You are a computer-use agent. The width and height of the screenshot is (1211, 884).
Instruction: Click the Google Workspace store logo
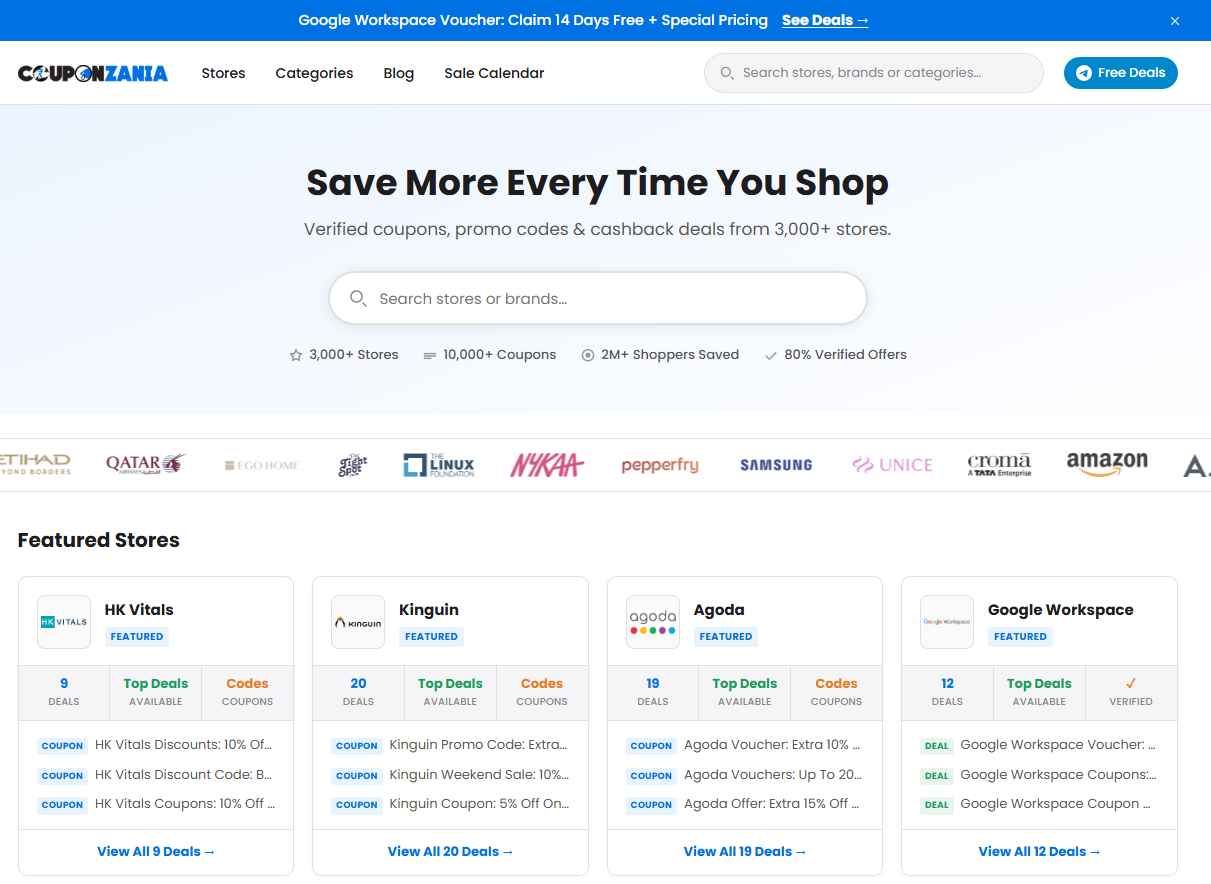[x=947, y=622]
